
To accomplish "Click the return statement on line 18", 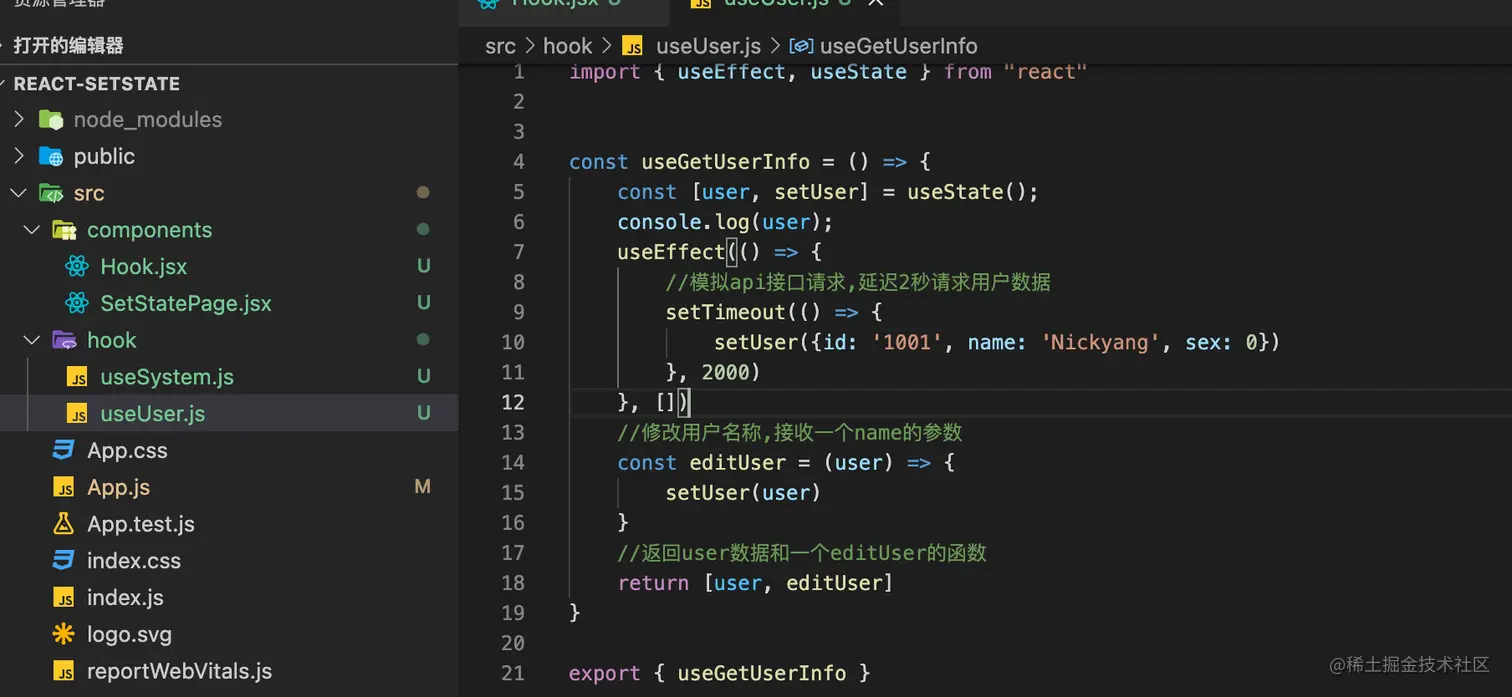I will [755, 583].
